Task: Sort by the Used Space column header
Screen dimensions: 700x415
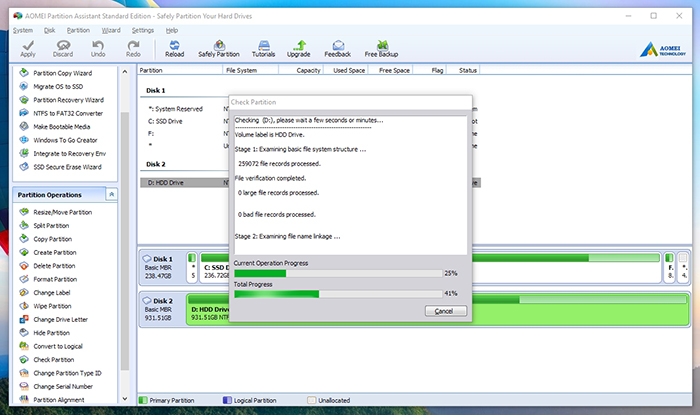Action: point(346,70)
